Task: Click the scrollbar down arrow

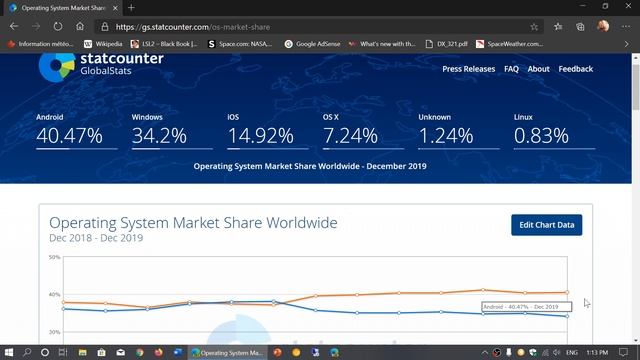Action: 636,341
